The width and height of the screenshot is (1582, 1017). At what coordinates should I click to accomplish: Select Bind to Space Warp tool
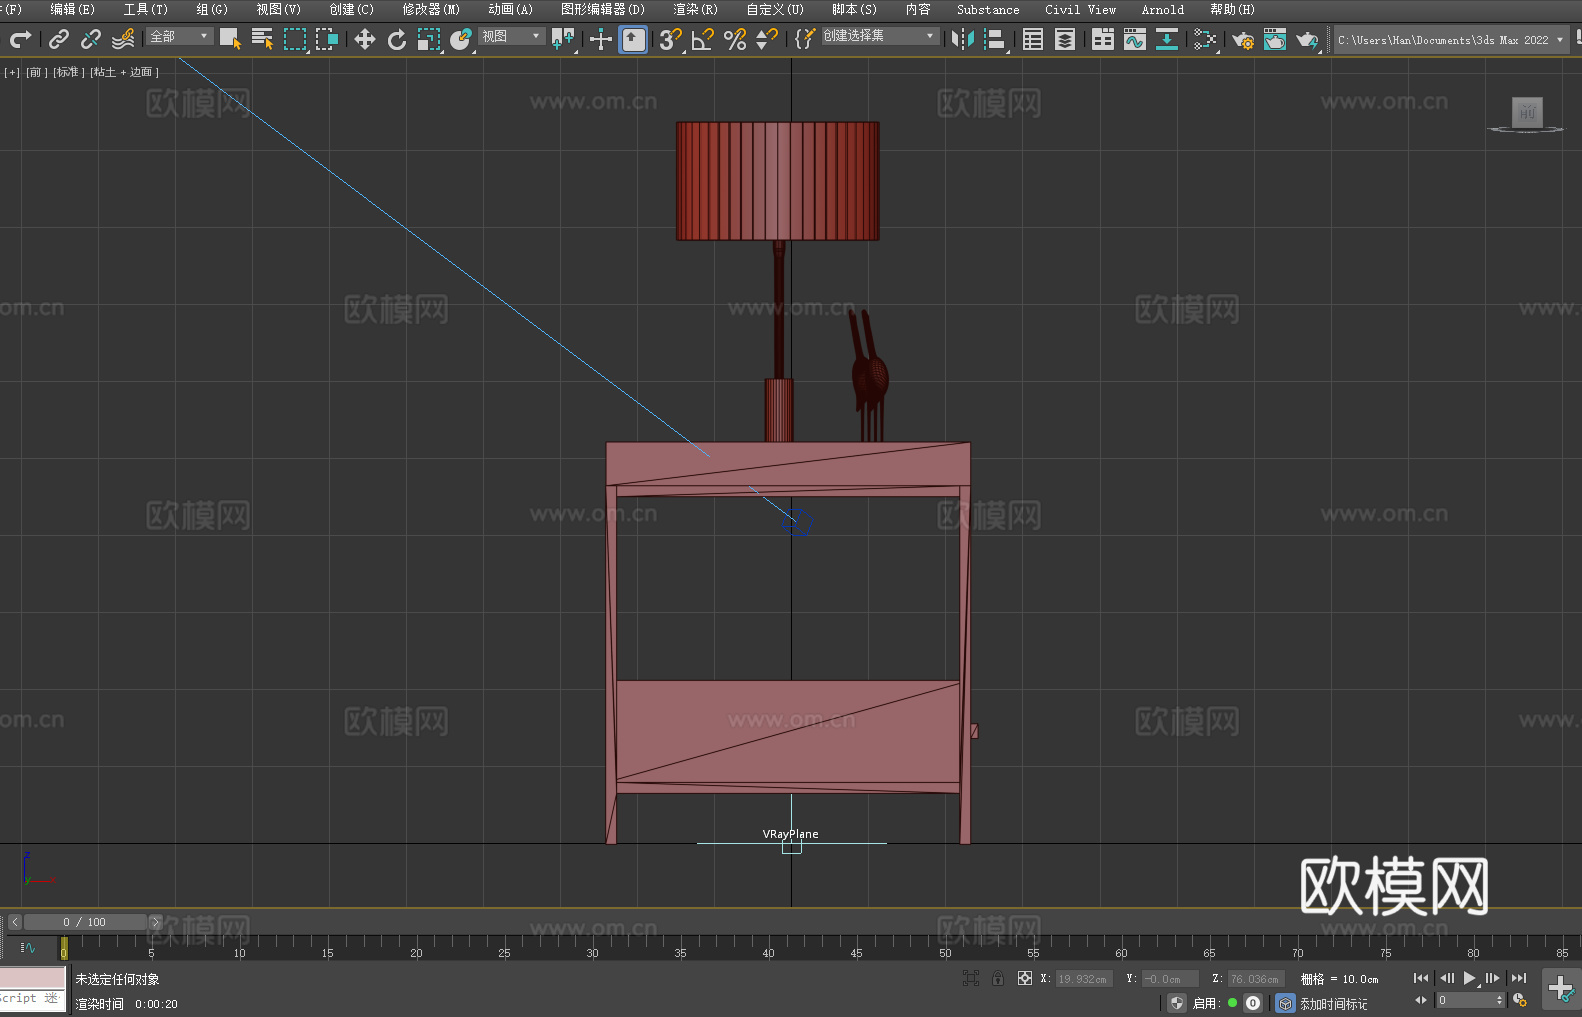tap(123, 39)
